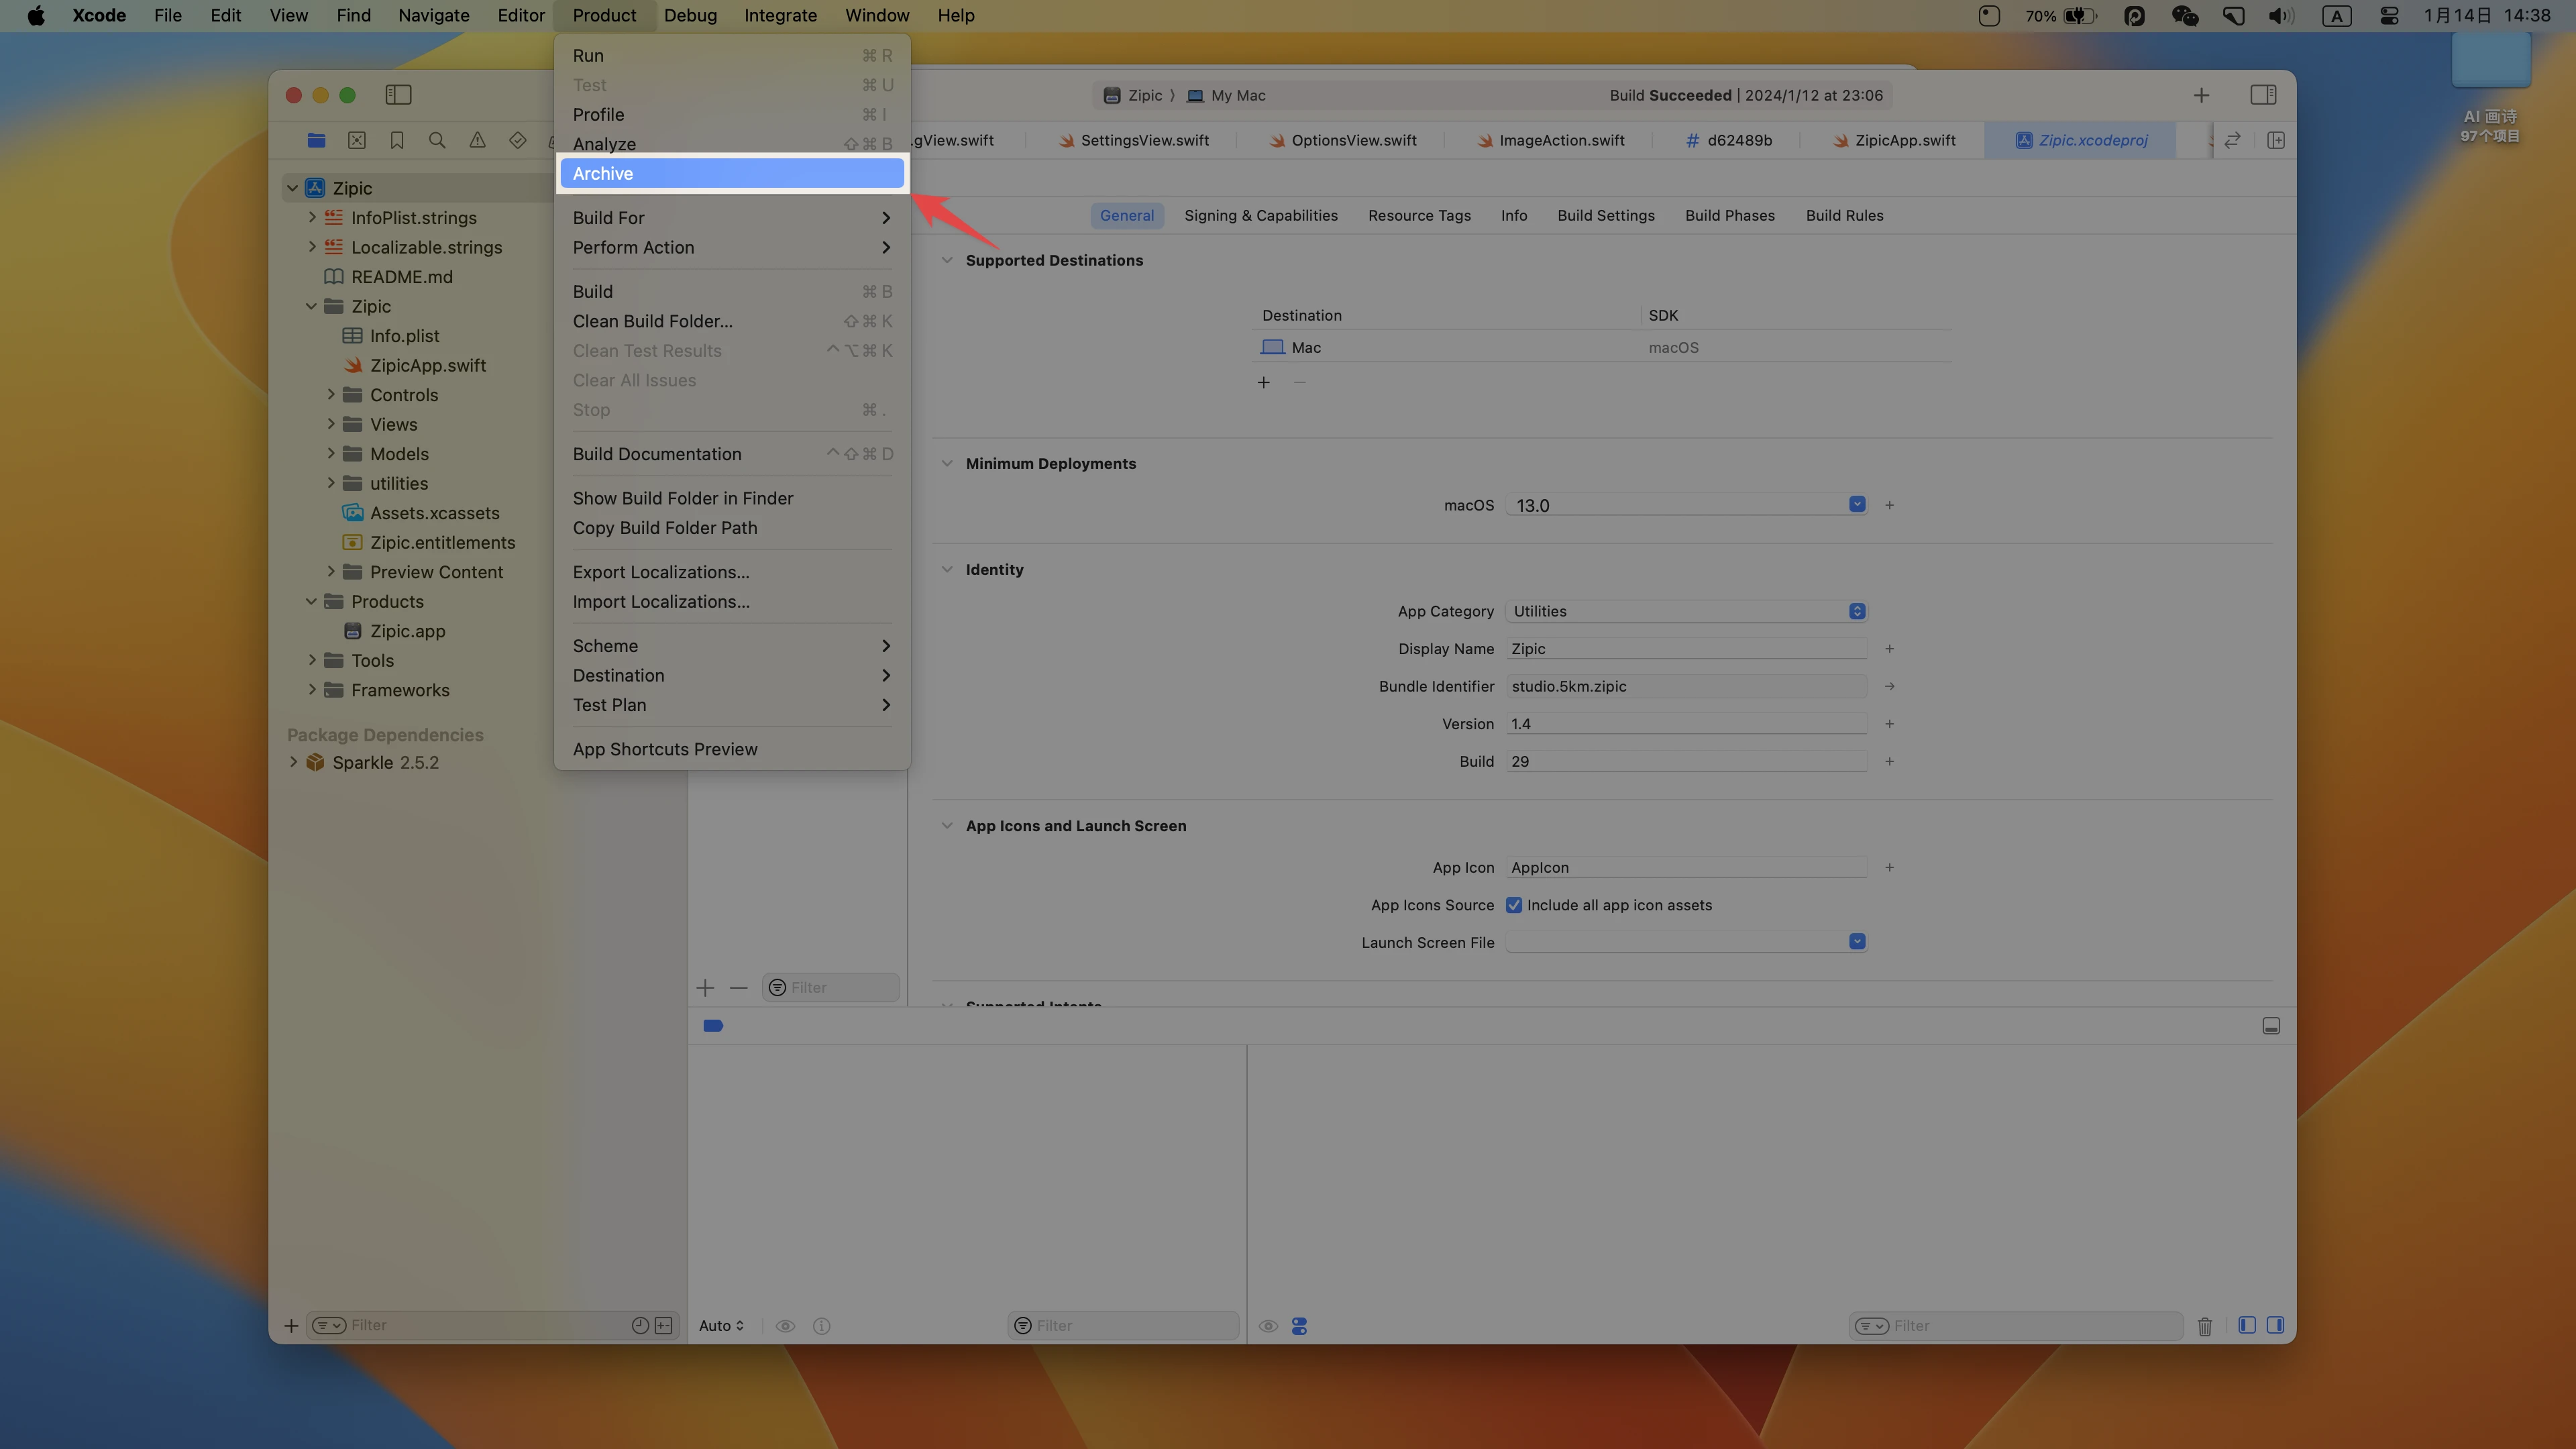The image size is (2576, 1449).
Task: Click the Display Name field
Action: (x=1686, y=648)
